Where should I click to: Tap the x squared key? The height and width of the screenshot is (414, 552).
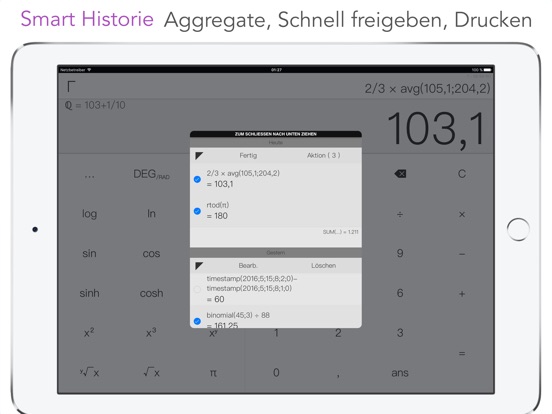89,332
